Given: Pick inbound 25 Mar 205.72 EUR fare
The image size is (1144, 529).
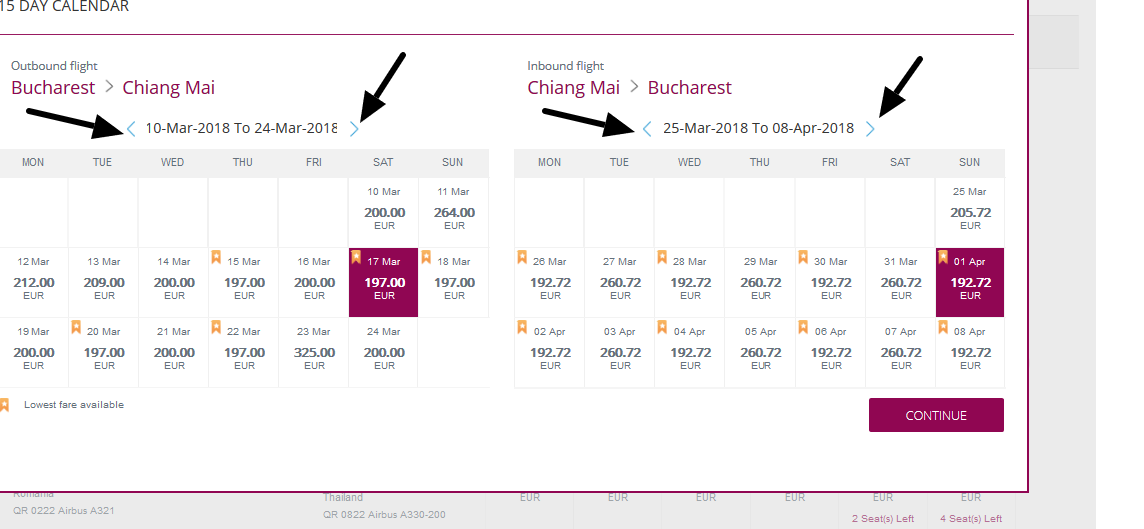Looking at the screenshot, I should tap(970, 212).
